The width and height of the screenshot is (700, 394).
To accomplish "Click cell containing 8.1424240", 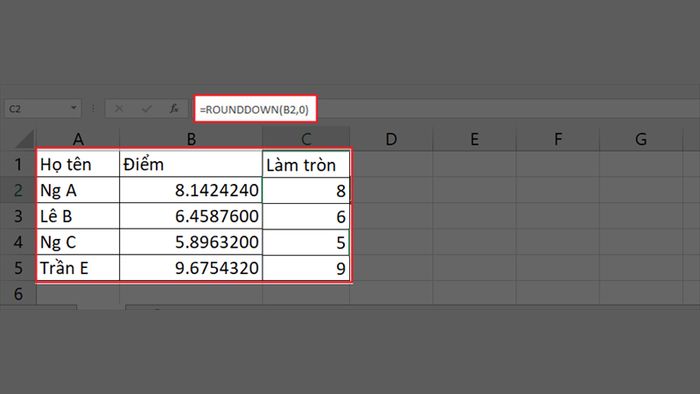I will coord(191,190).
